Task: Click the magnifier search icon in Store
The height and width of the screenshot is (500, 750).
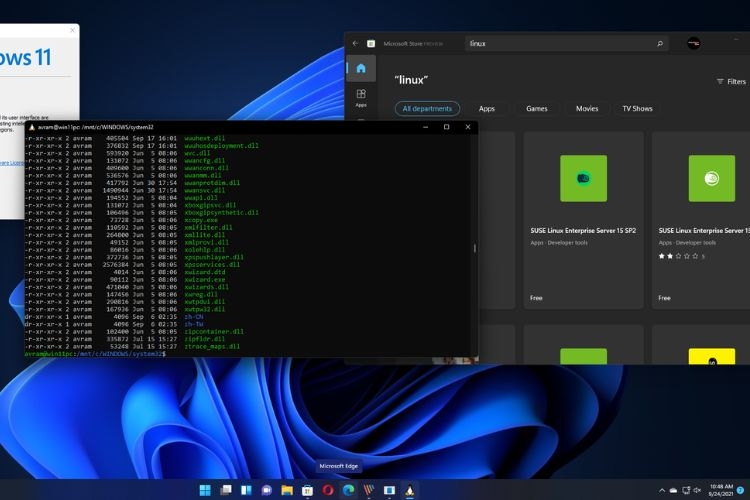Action: (x=660, y=44)
